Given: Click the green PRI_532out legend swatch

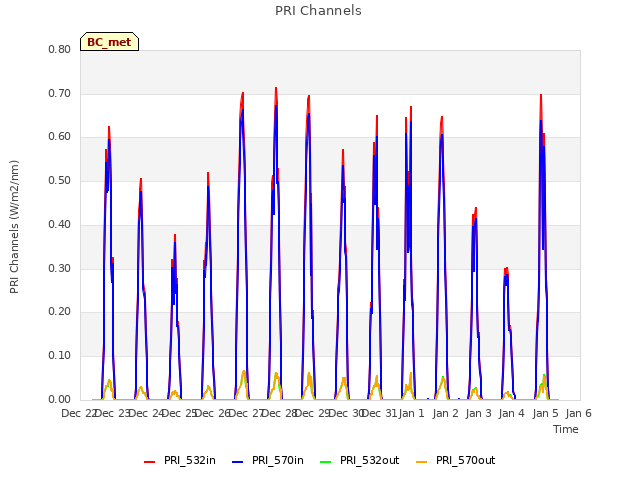Looking at the screenshot, I should tap(326, 462).
